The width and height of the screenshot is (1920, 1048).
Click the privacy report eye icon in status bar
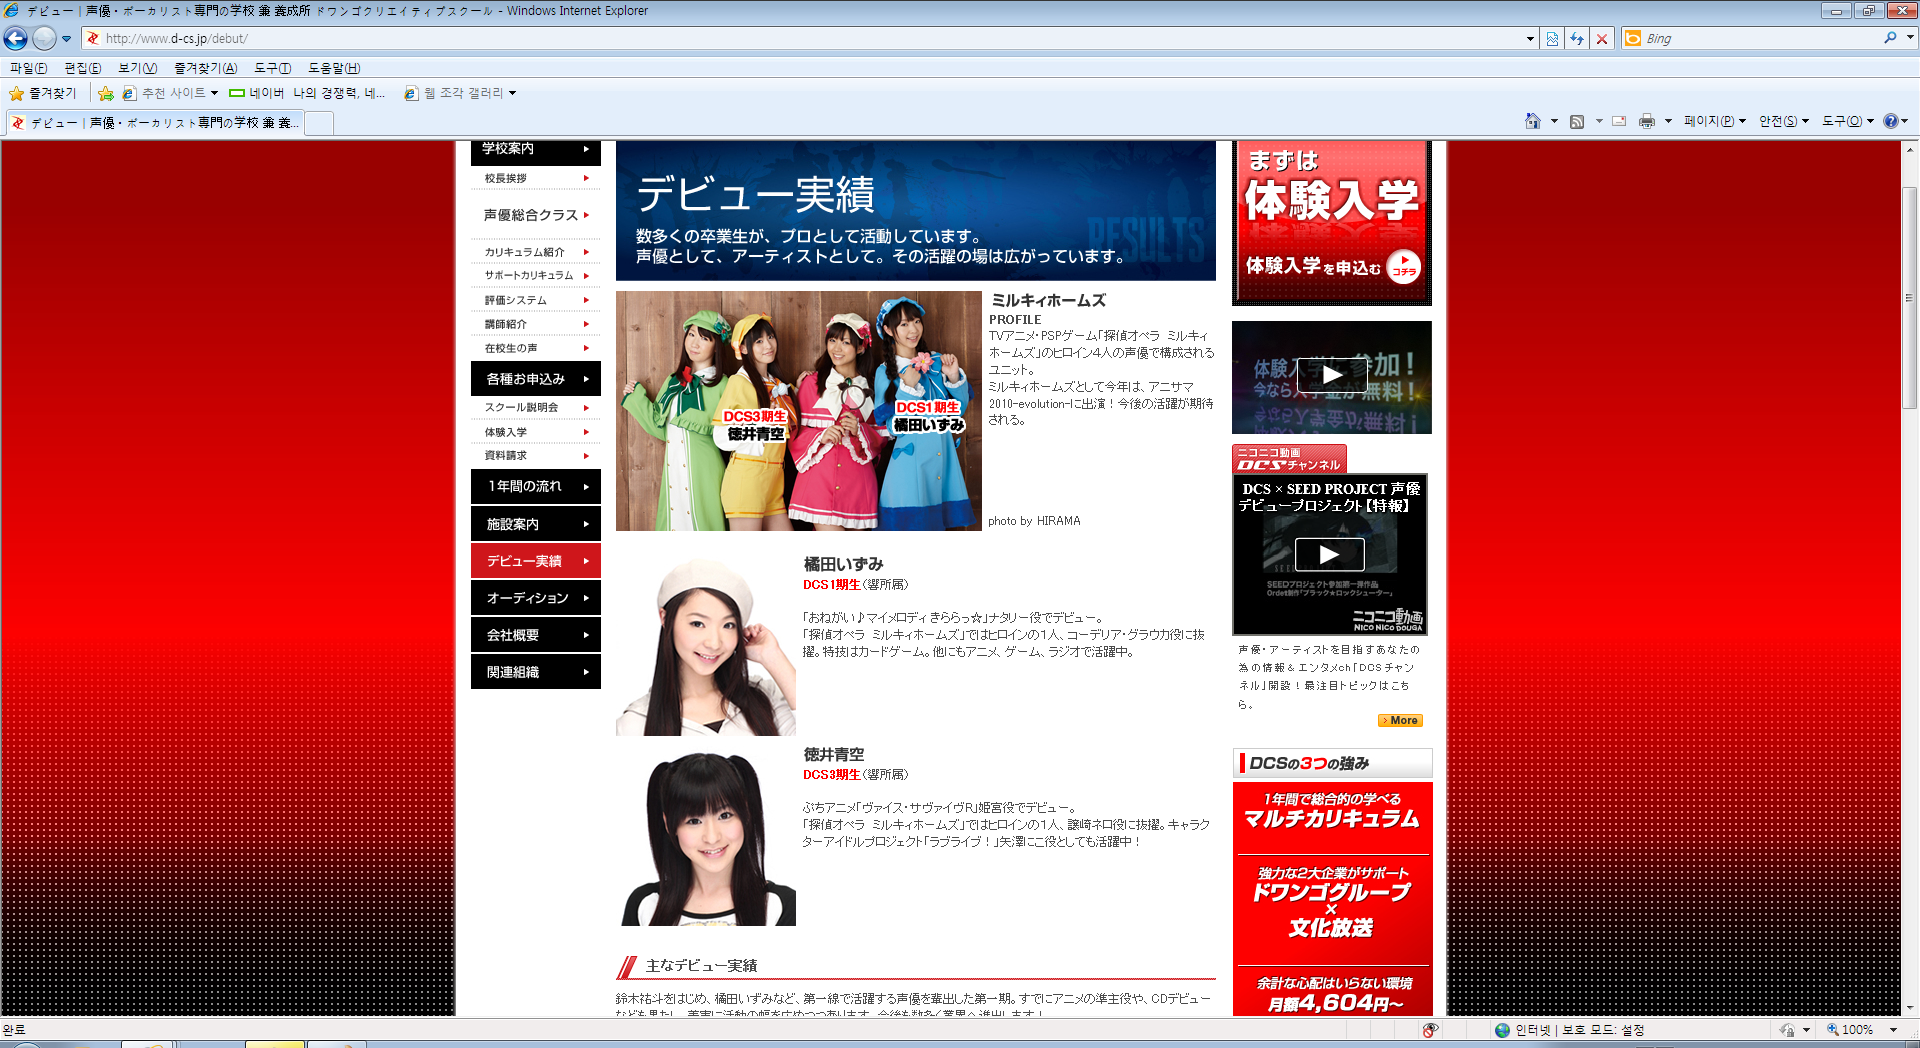(1430, 1030)
